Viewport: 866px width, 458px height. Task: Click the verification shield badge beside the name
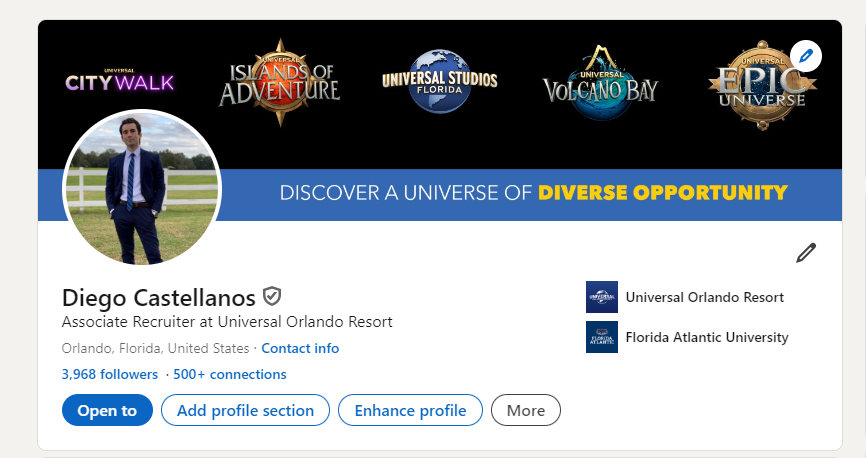click(x=271, y=297)
